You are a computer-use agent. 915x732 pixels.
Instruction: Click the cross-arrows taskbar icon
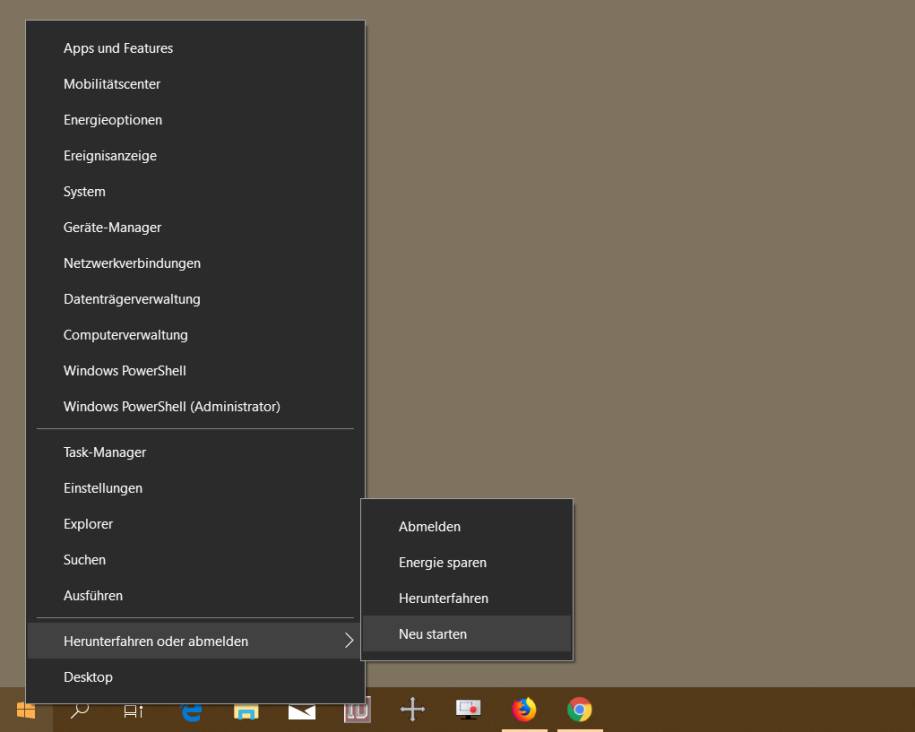point(413,709)
